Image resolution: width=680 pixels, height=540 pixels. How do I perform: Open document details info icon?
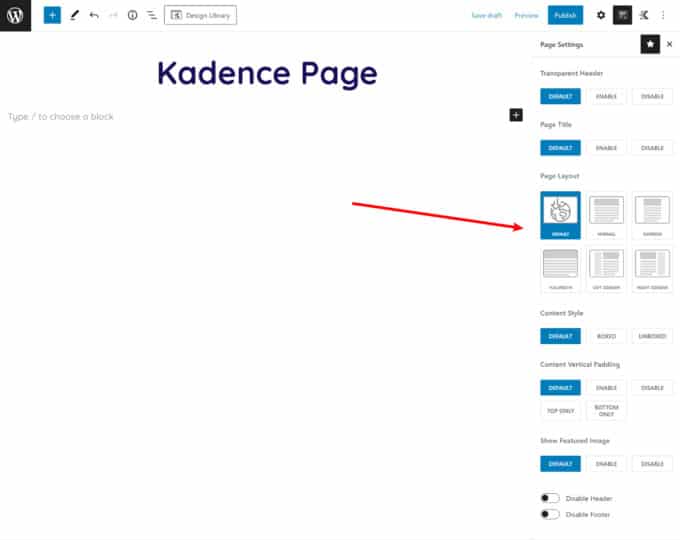click(133, 15)
